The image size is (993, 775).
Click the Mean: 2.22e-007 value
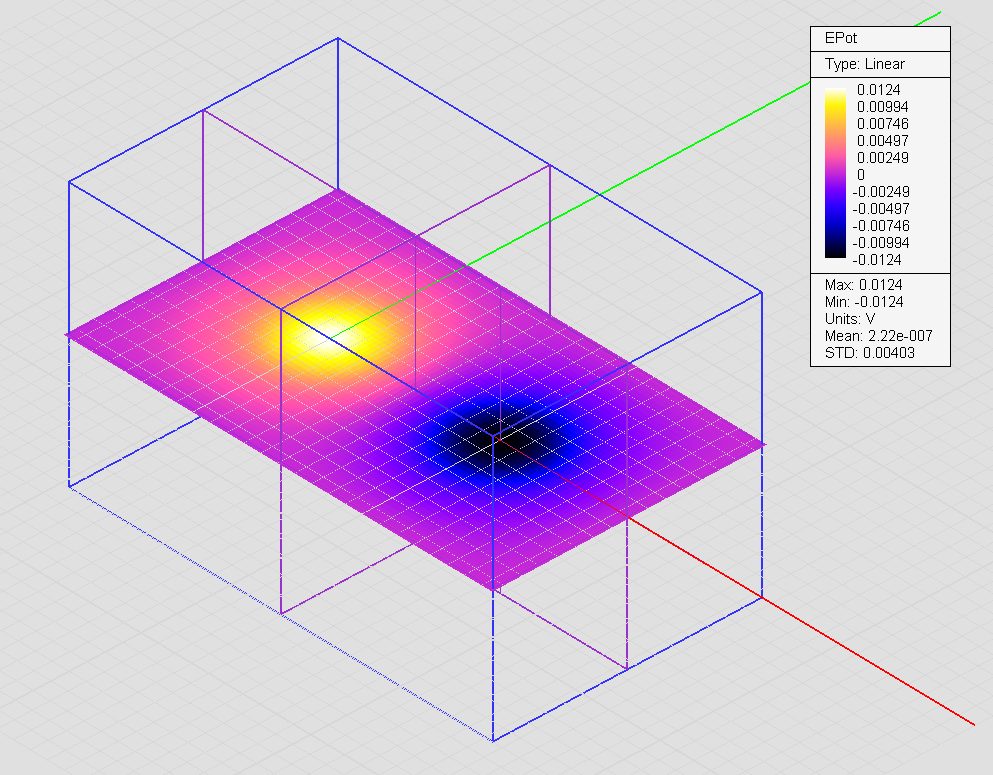coord(877,336)
